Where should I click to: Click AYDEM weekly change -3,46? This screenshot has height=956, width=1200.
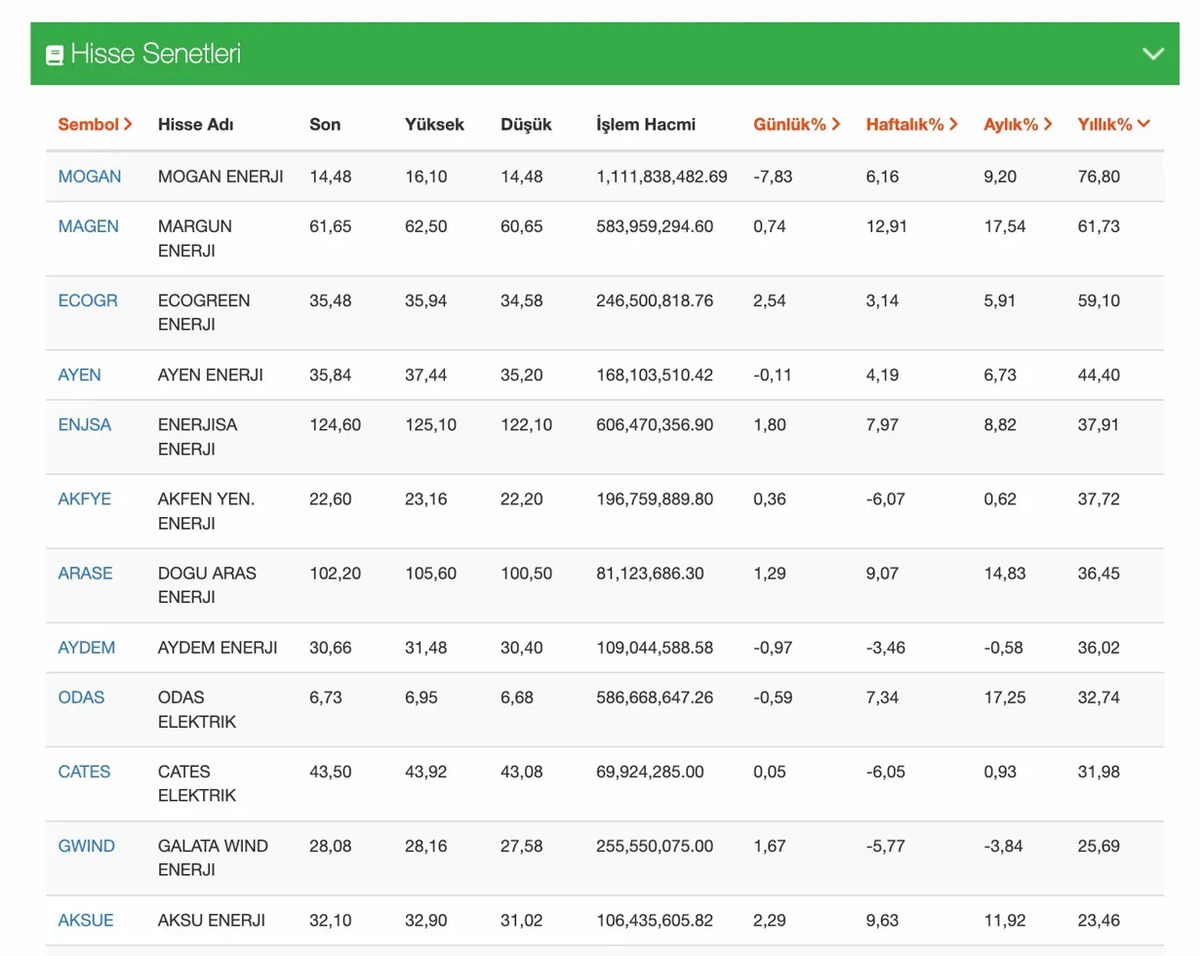coord(886,647)
